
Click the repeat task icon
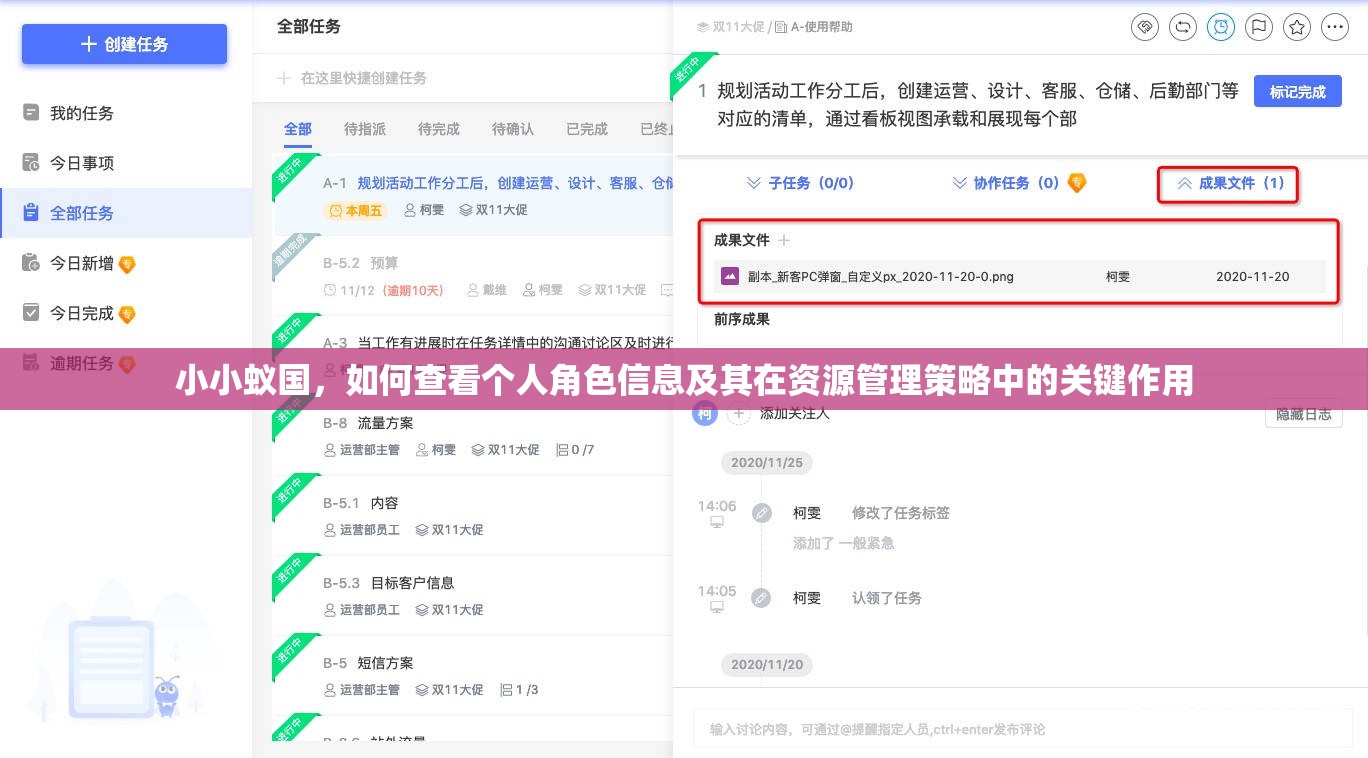click(1183, 27)
